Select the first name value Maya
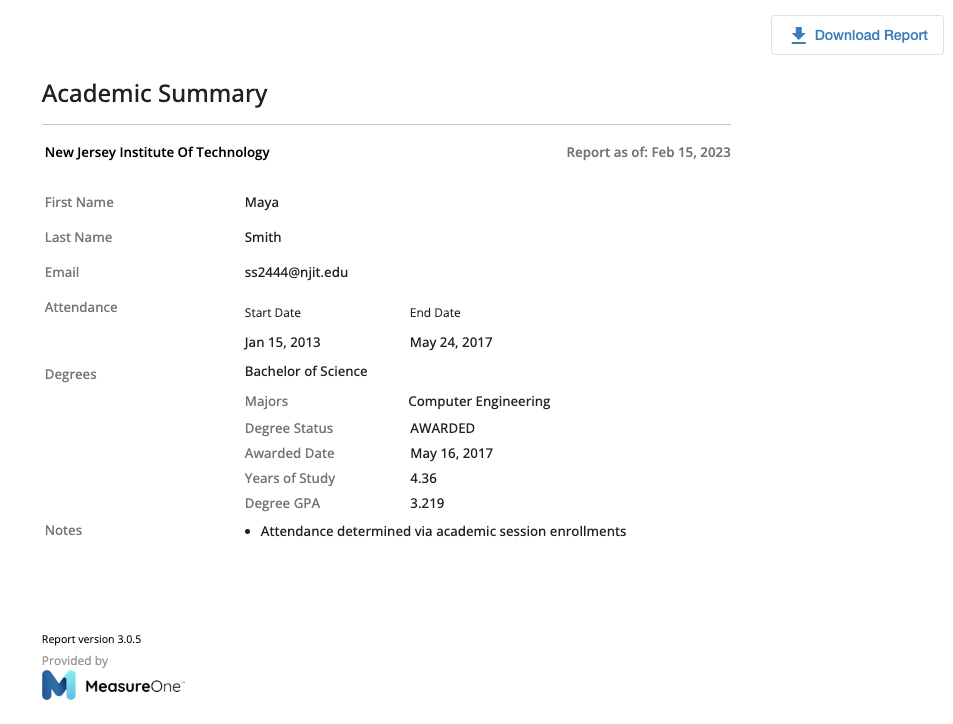The height and width of the screenshot is (724, 953). tap(261, 202)
